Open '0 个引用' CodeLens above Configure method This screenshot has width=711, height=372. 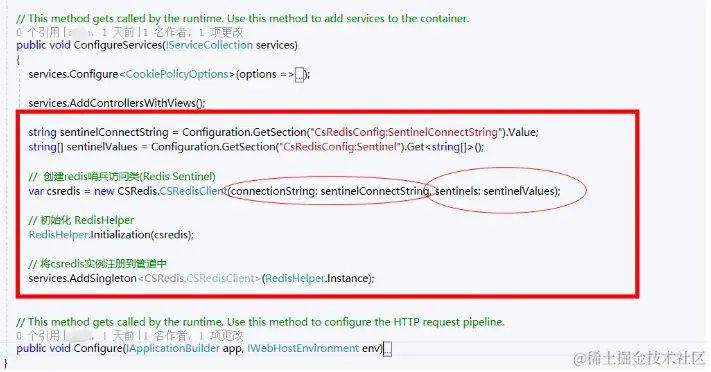38,336
